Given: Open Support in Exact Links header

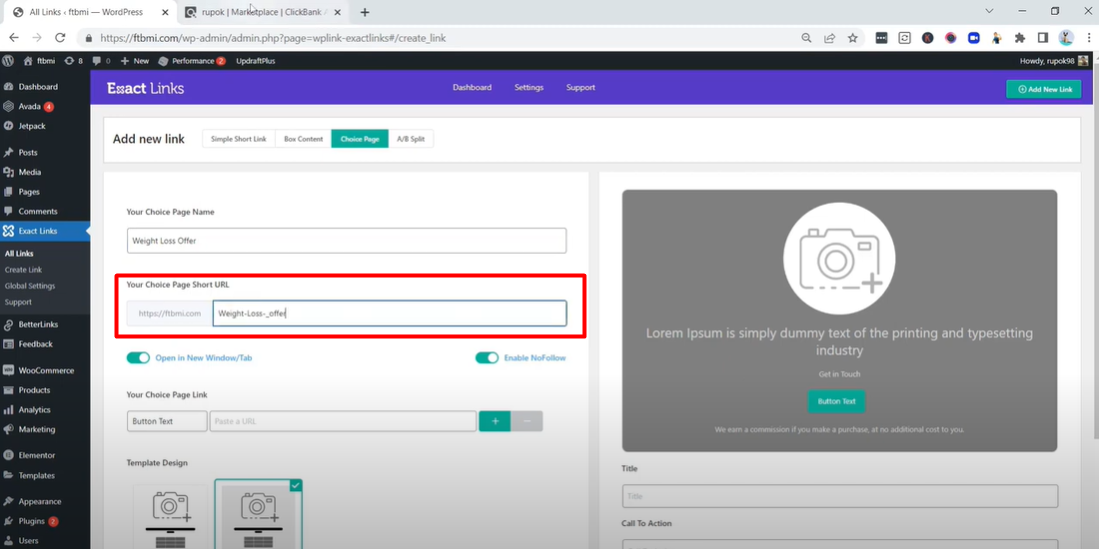Looking at the screenshot, I should [x=580, y=88].
